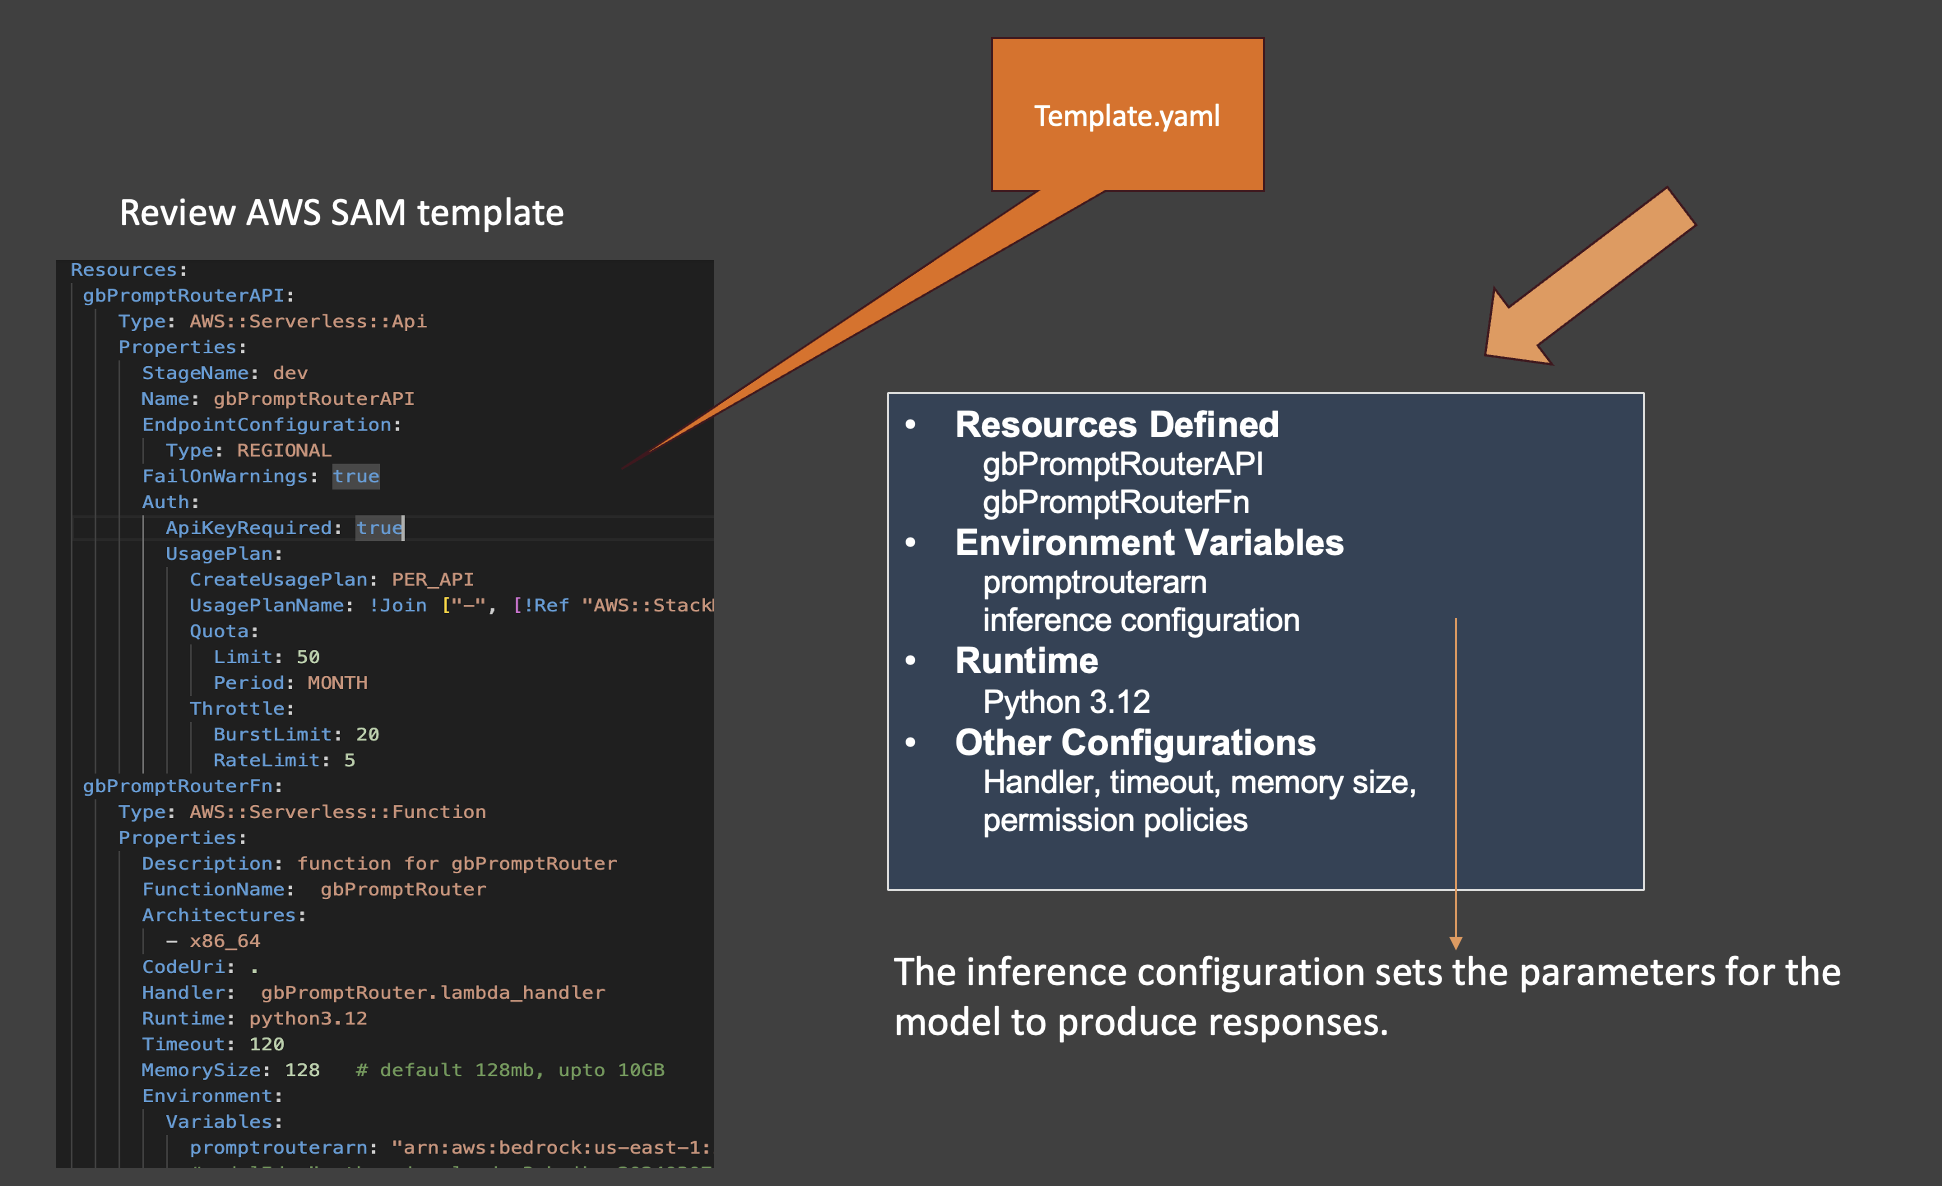This screenshot has width=1942, height=1186.
Task: Click the 'Type: REGIONAL' line
Action: point(249,451)
